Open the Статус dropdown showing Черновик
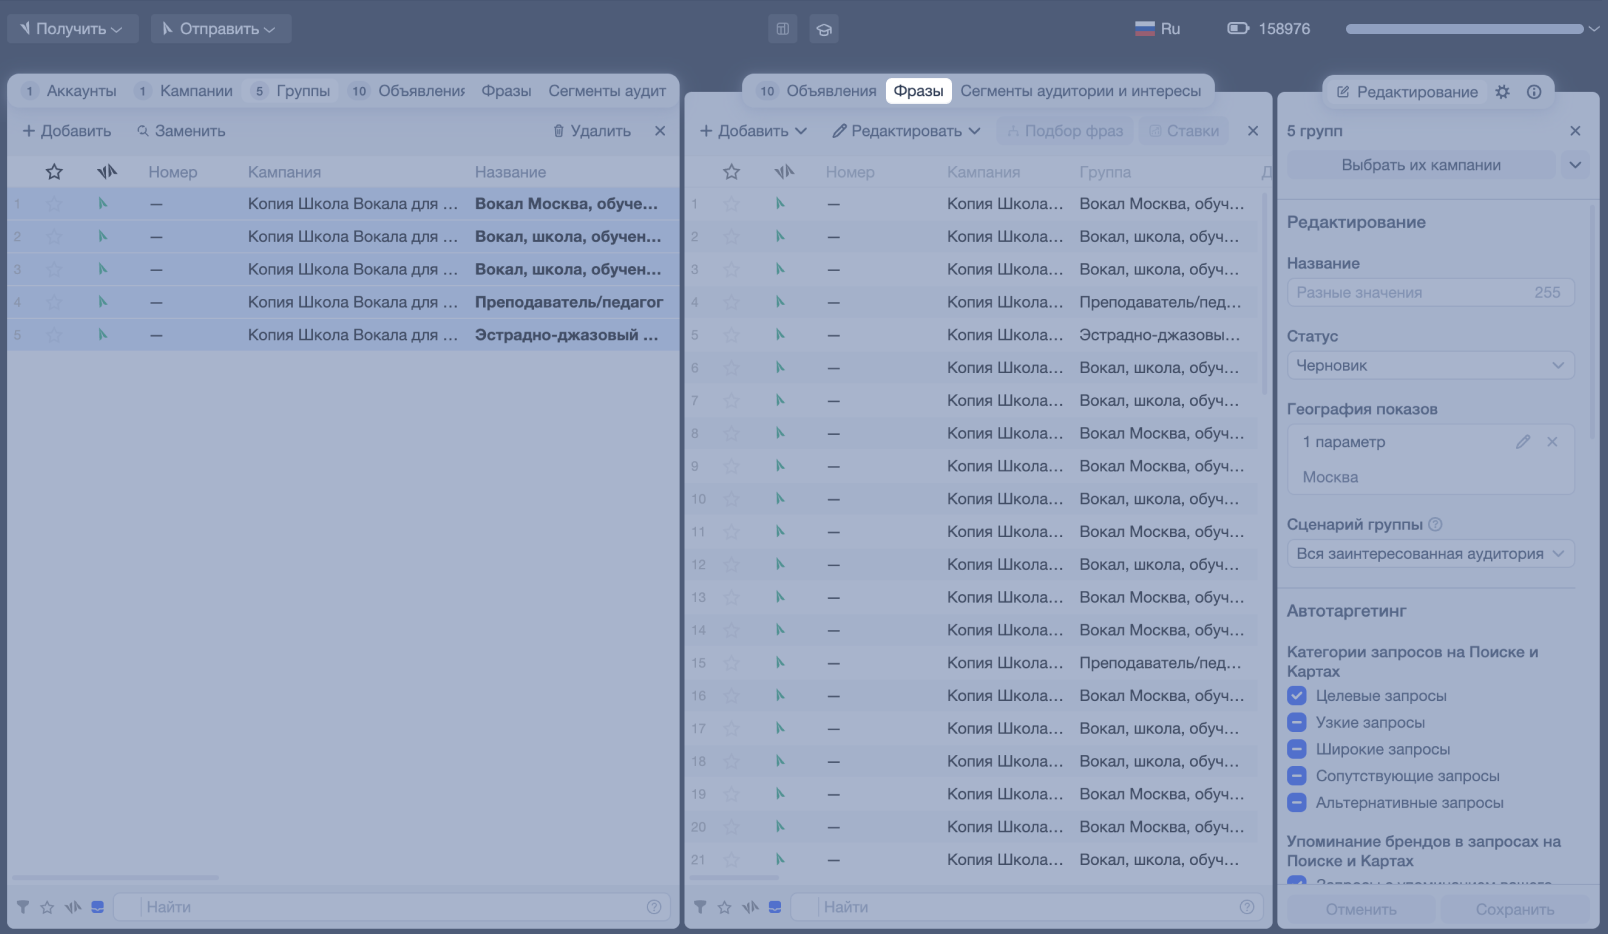 pyautogui.click(x=1431, y=366)
